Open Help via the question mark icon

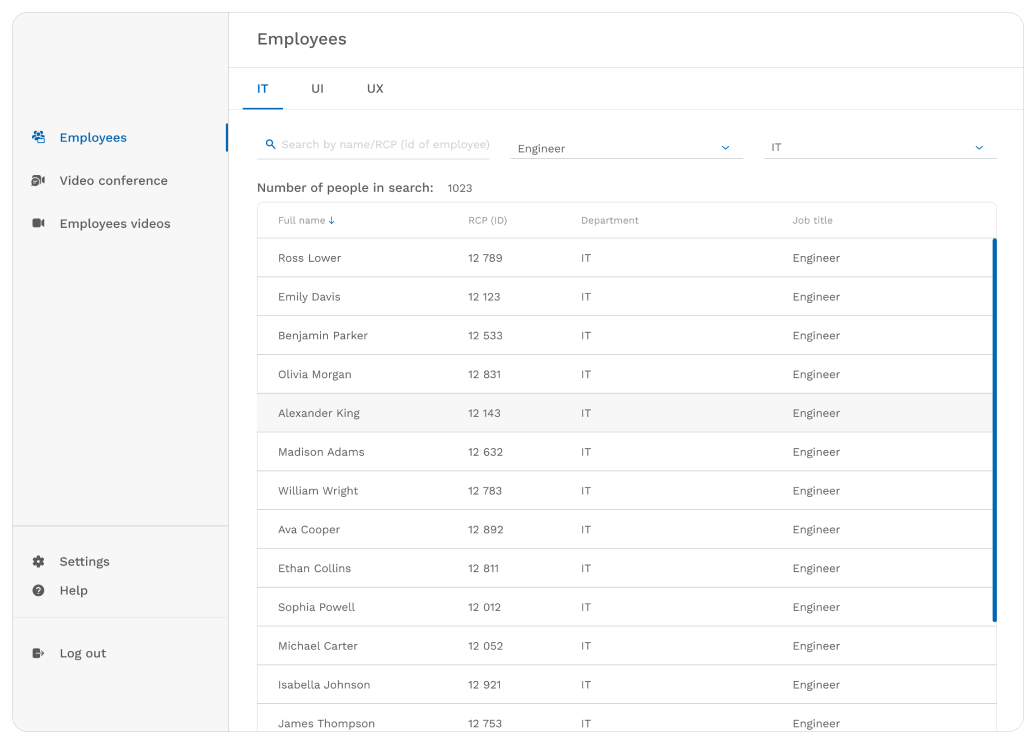38,590
